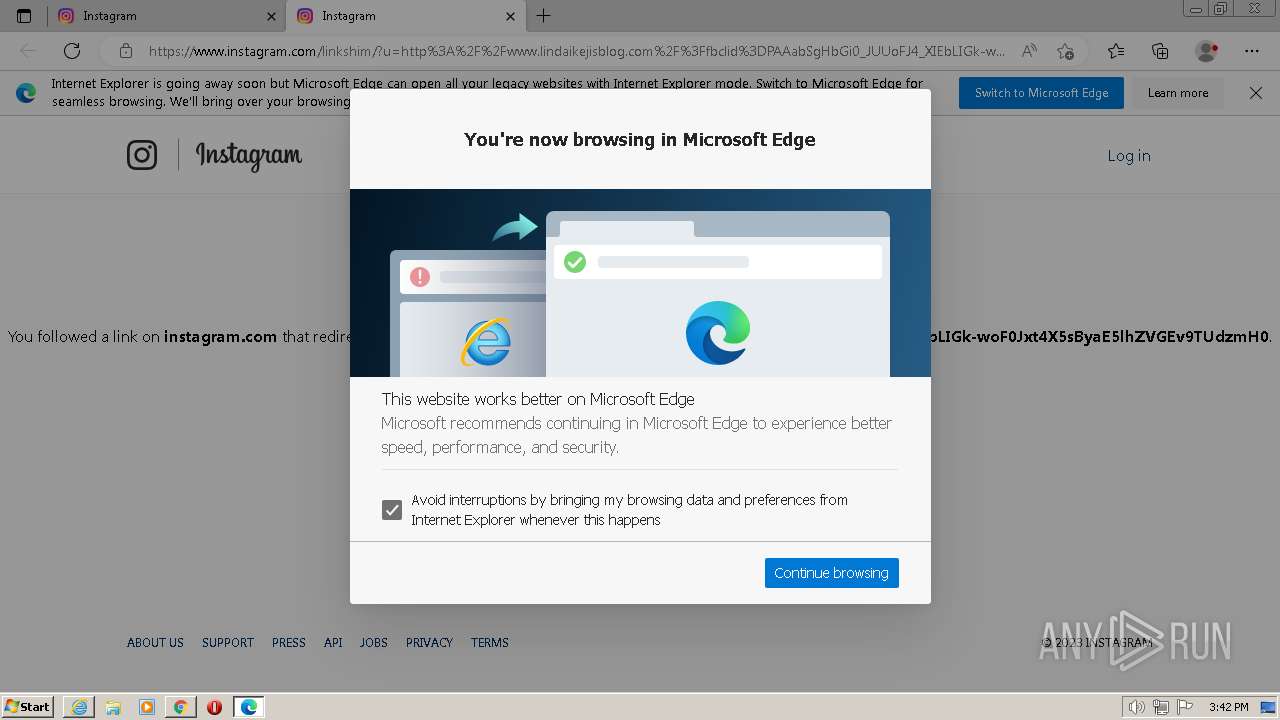Open media player from taskbar
1280x720 pixels.
pos(147,707)
